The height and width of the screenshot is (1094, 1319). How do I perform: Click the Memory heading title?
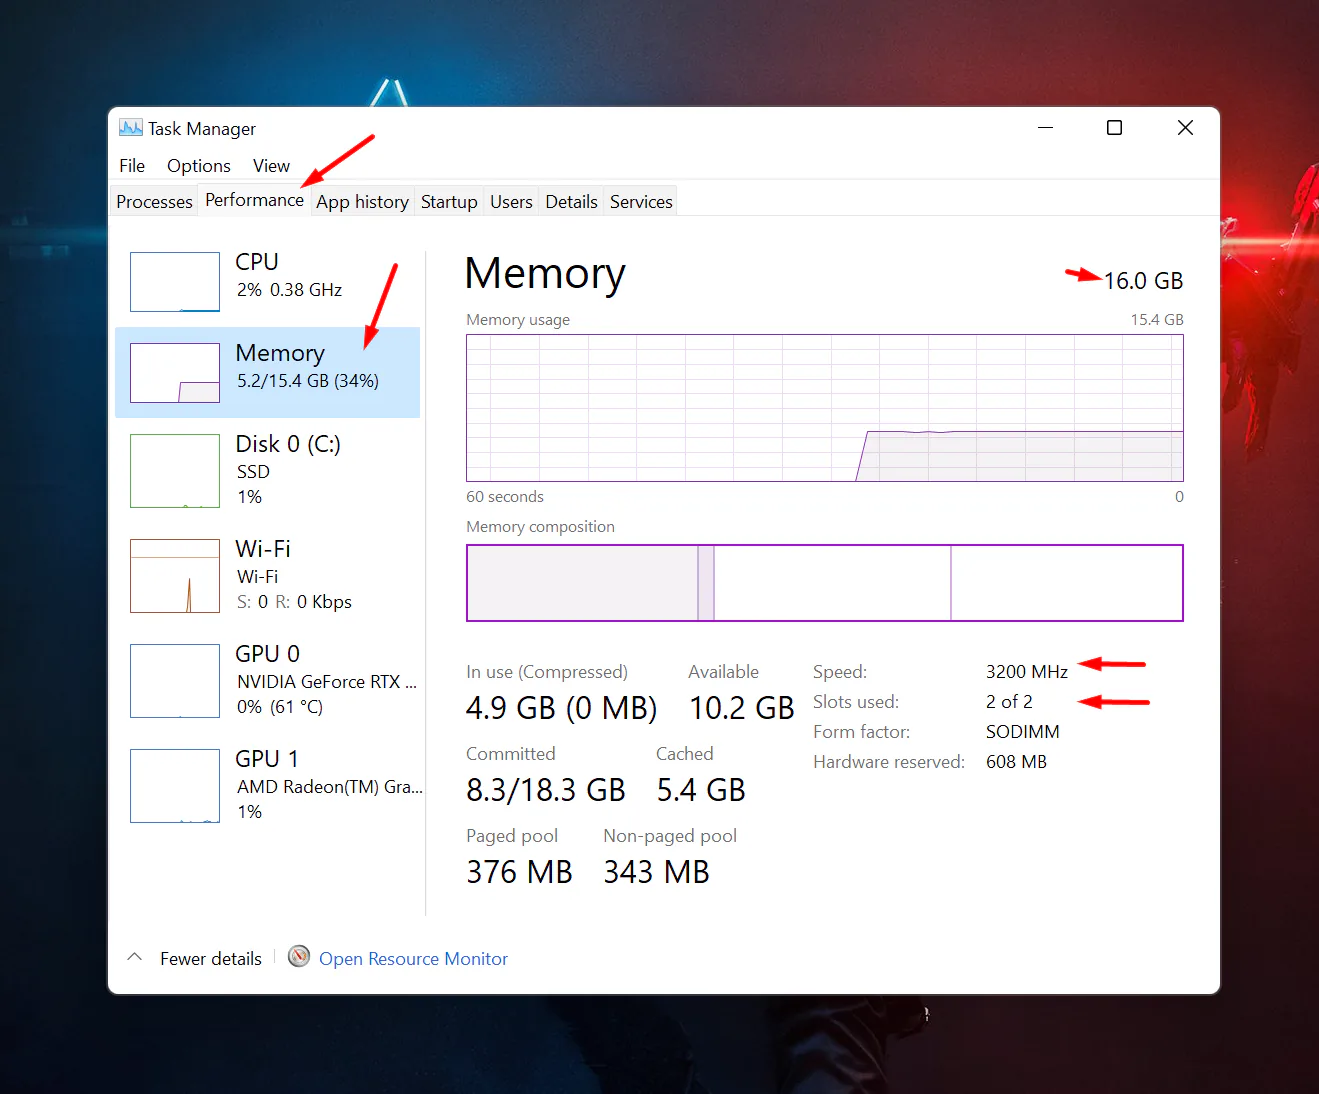pos(545,274)
